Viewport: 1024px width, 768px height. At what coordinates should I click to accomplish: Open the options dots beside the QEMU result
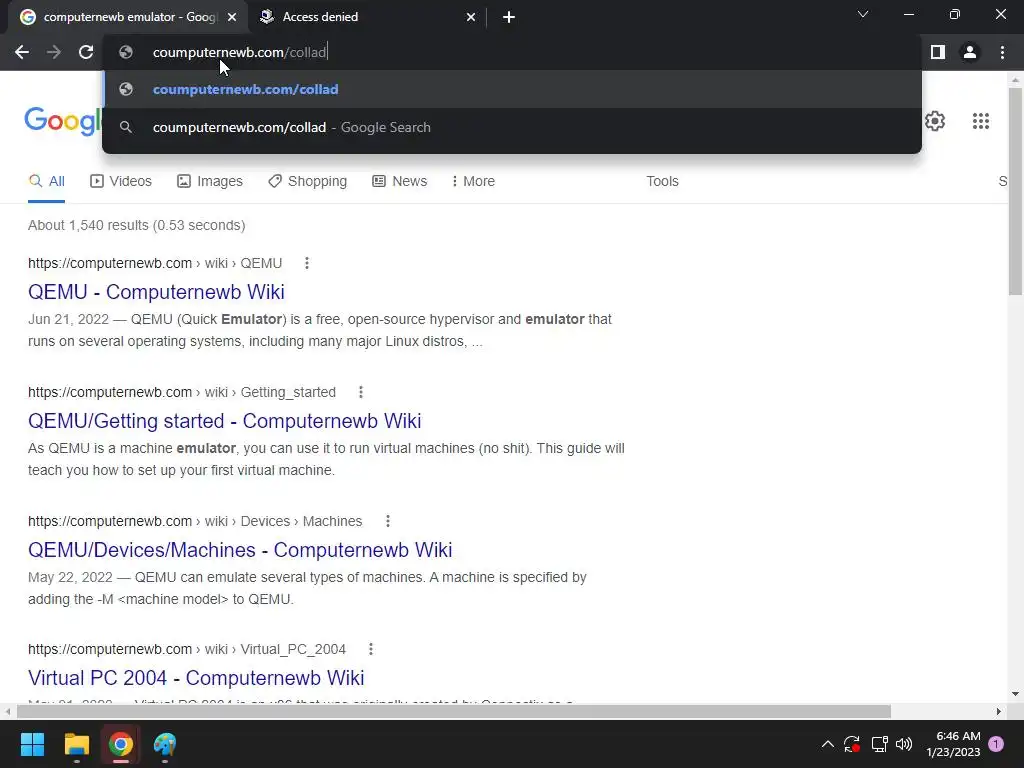[x=306, y=263]
